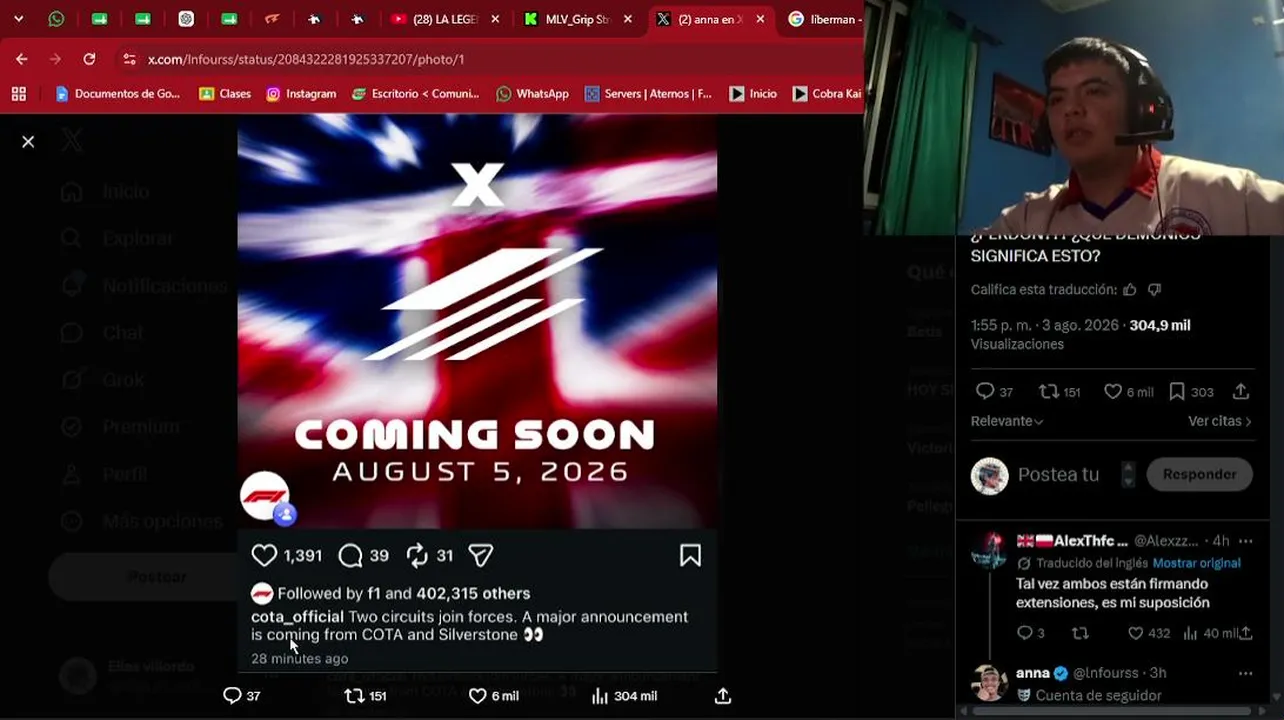Click the Coming Soon photo image

tap(477, 320)
